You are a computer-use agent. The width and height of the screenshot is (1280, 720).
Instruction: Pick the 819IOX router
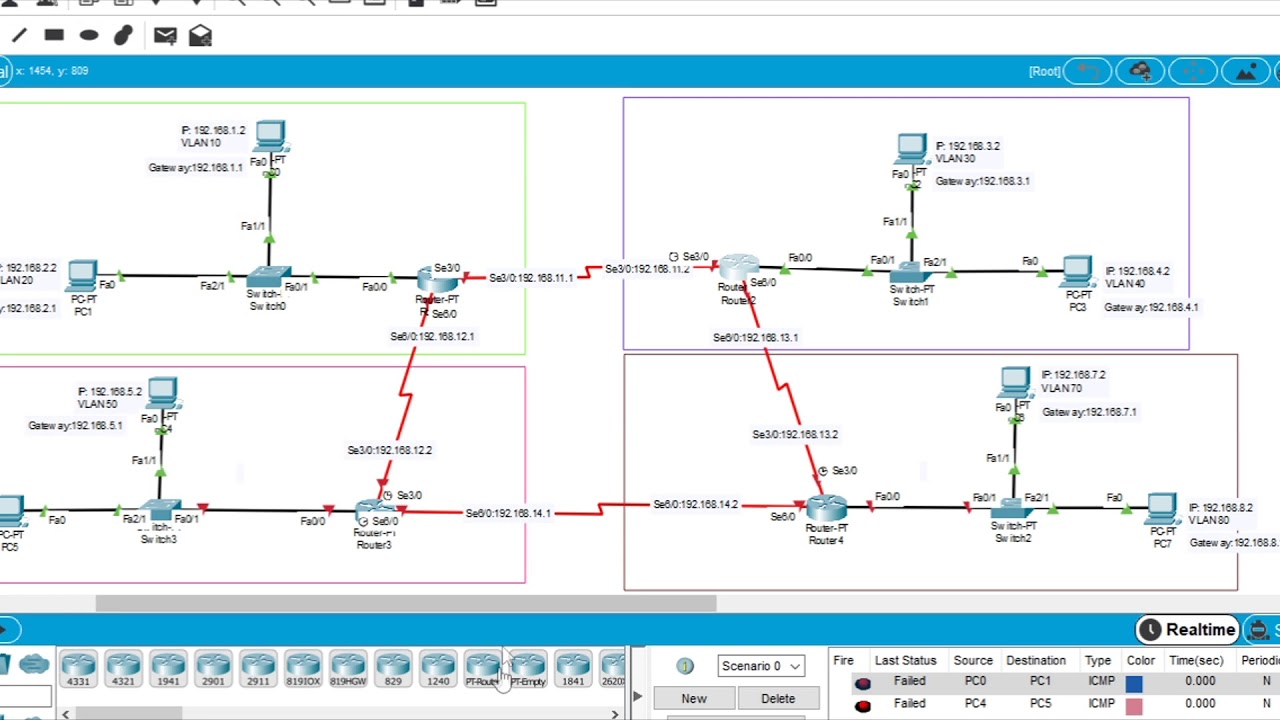(x=303, y=669)
